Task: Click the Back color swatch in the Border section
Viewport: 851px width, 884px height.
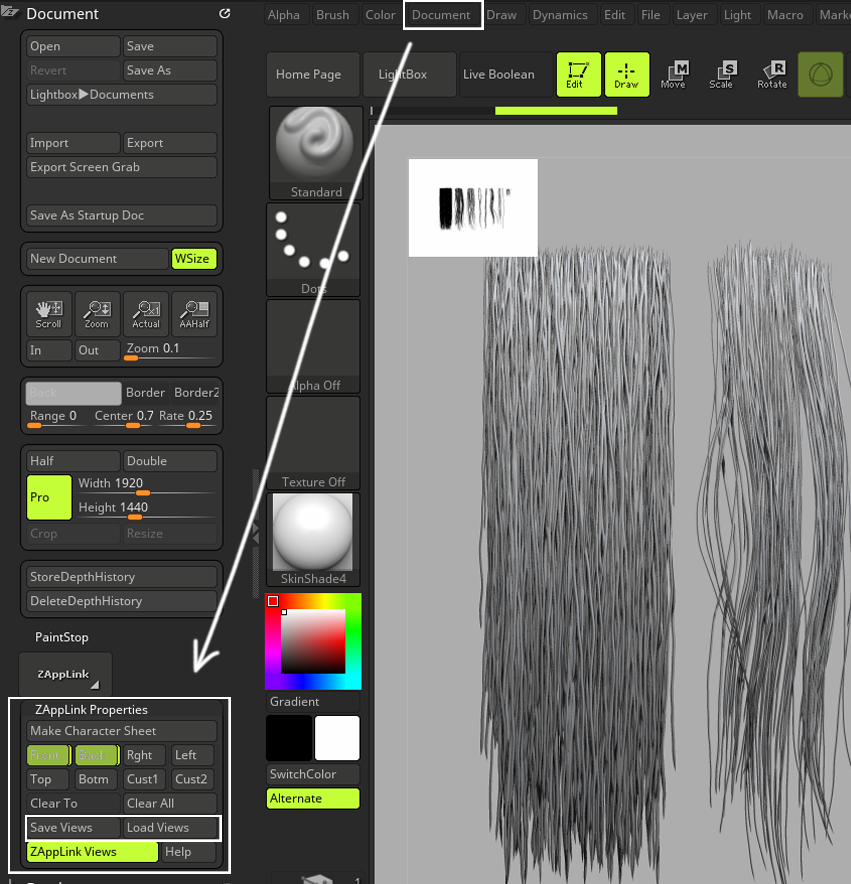Action: [73, 393]
